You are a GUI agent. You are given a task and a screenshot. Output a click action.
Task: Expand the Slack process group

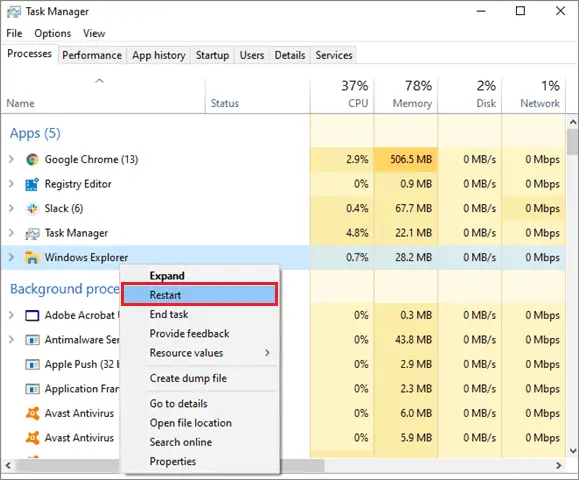(11, 208)
